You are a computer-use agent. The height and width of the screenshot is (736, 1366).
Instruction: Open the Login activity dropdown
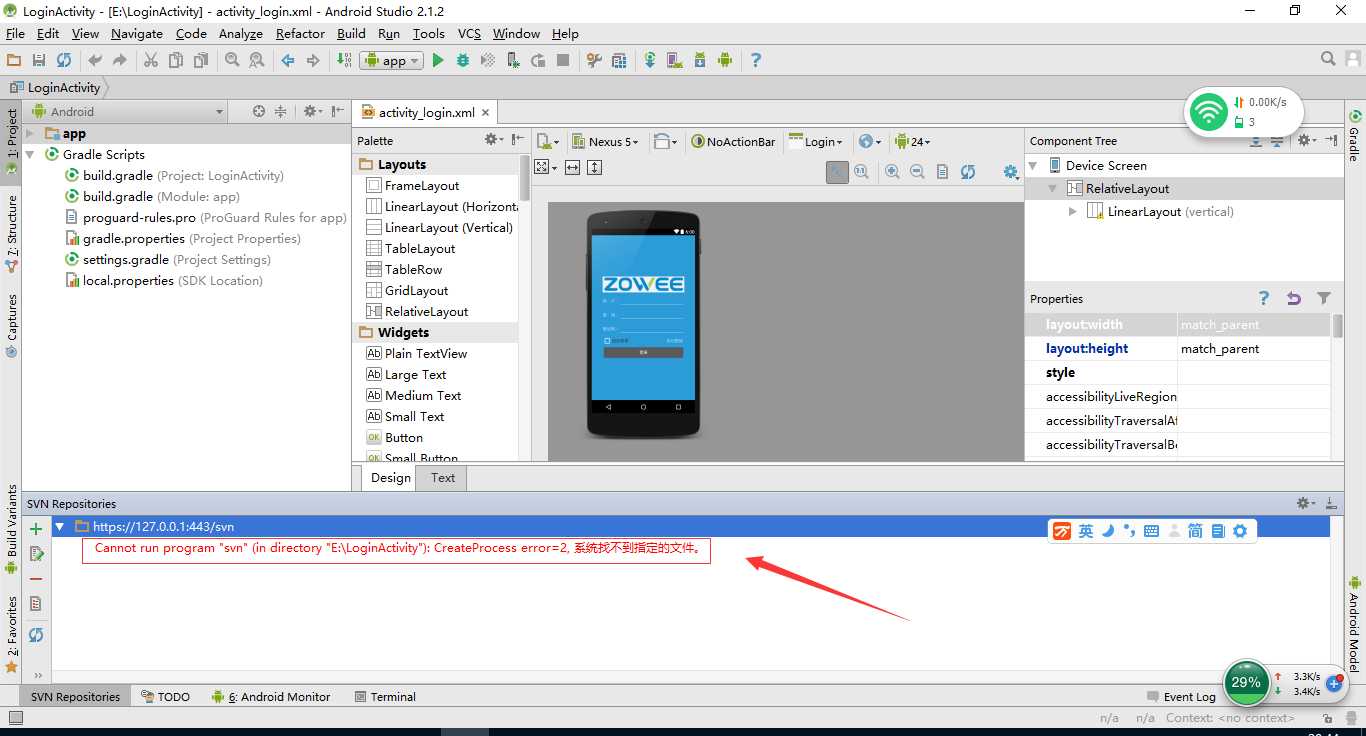tap(816, 142)
